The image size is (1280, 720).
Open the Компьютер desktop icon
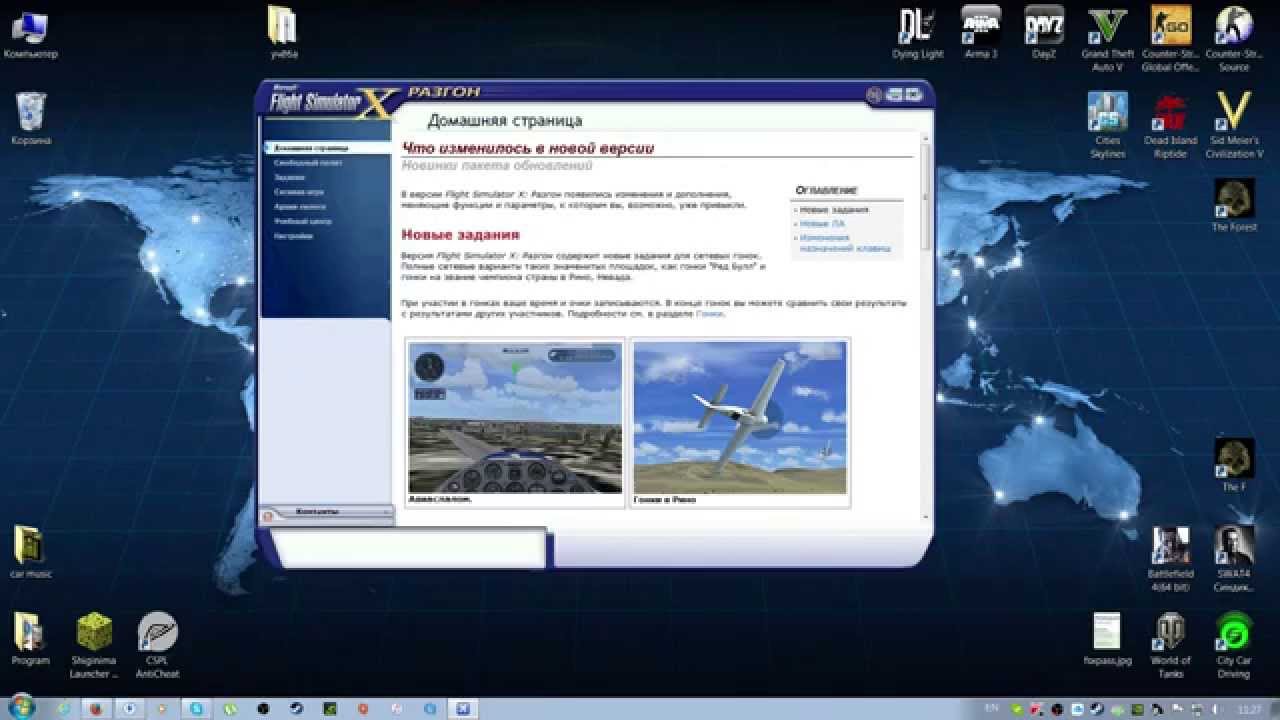(31, 33)
